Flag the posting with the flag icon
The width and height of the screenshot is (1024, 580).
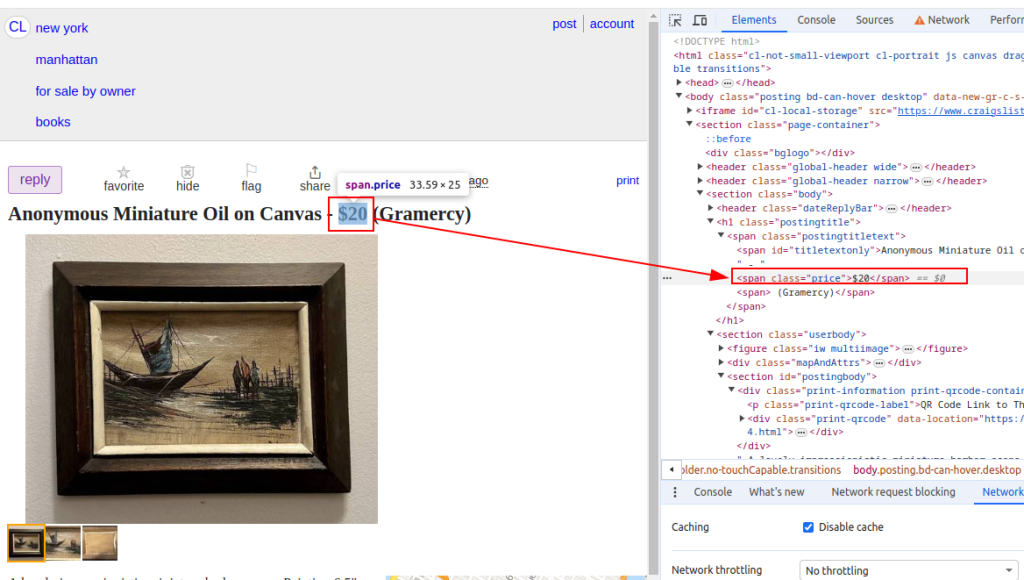tap(251, 171)
